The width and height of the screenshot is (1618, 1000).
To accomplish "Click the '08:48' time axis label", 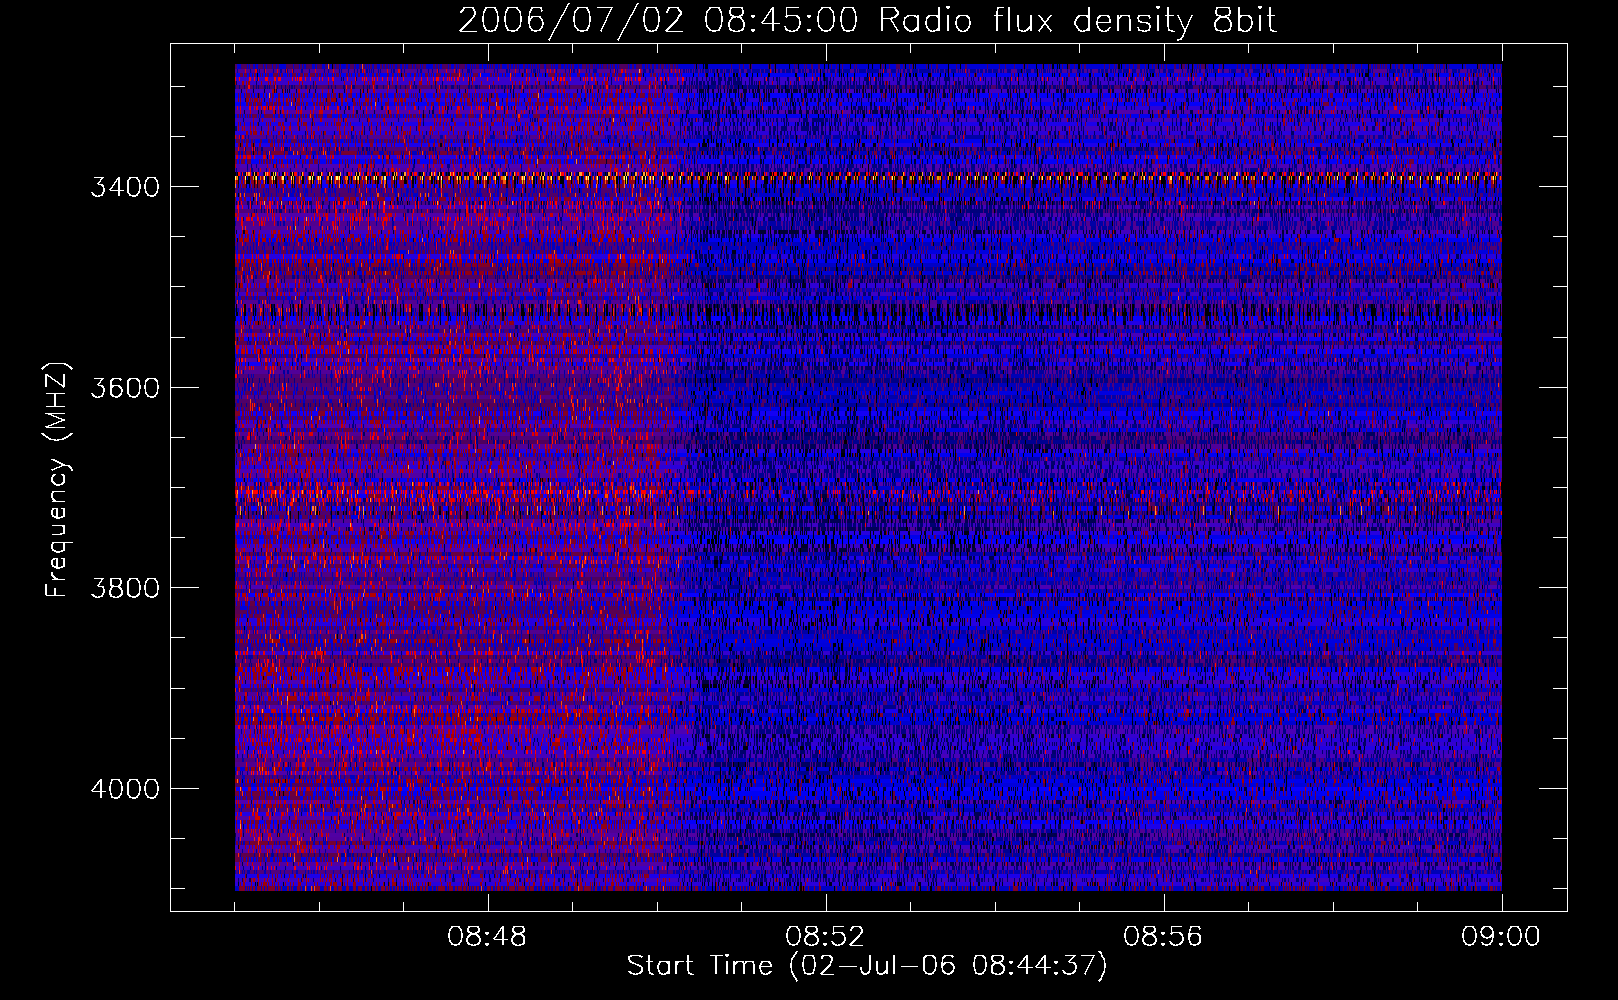I will click(x=487, y=937).
